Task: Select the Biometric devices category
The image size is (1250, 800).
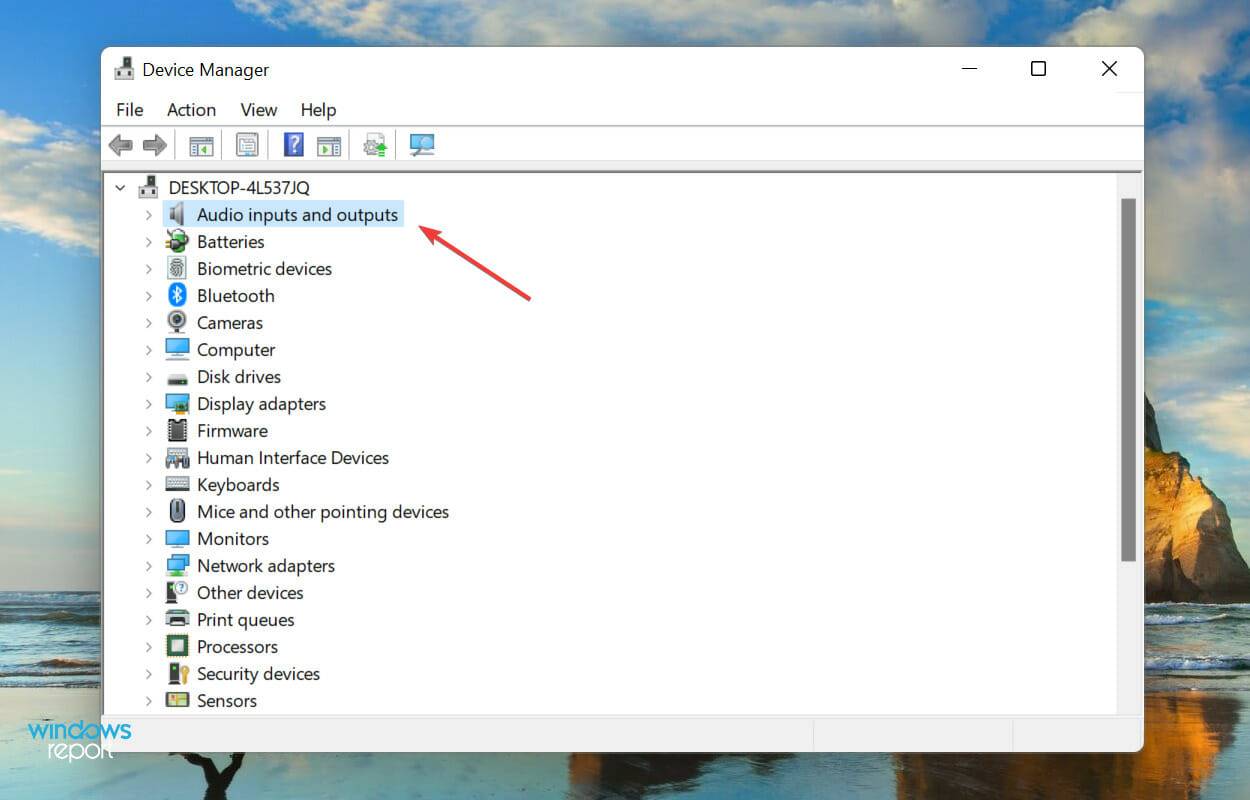Action: (x=264, y=268)
